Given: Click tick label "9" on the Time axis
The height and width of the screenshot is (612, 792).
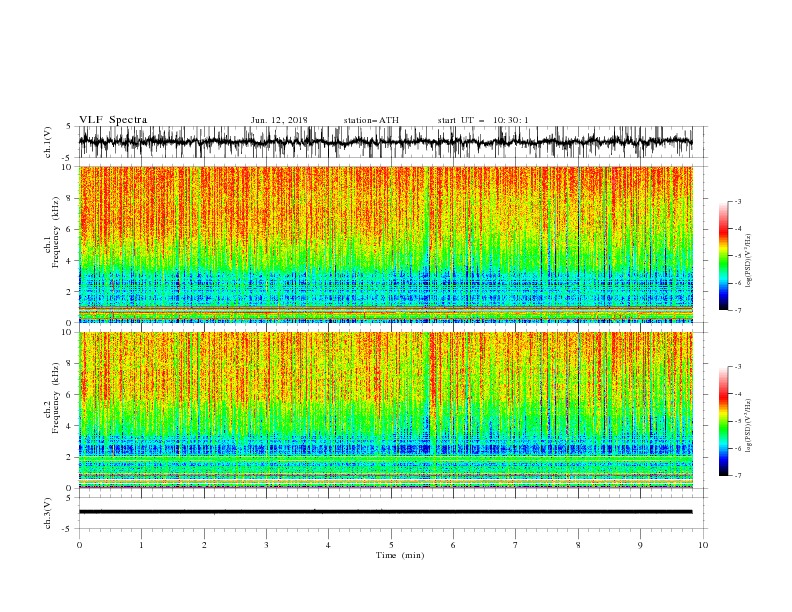Looking at the screenshot, I should coord(640,545).
